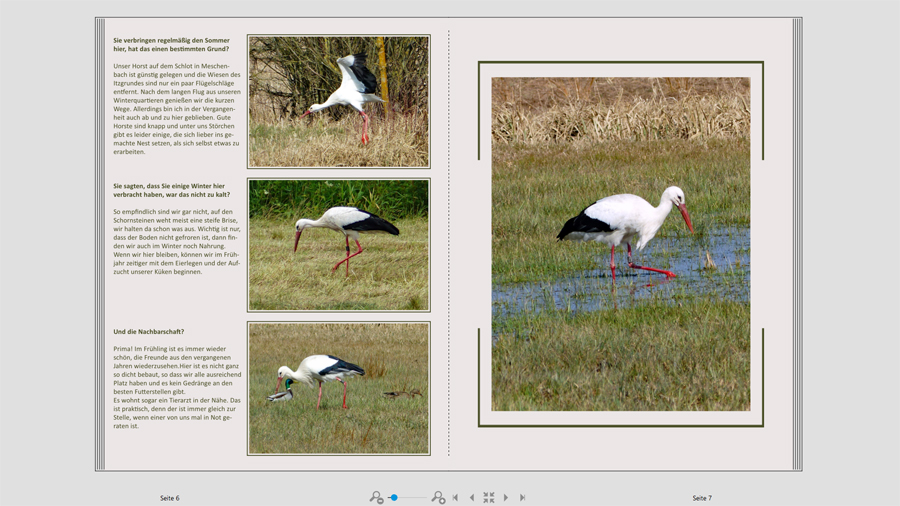Click the blue zoom slider handle
The height and width of the screenshot is (506, 900).
(394, 497)
